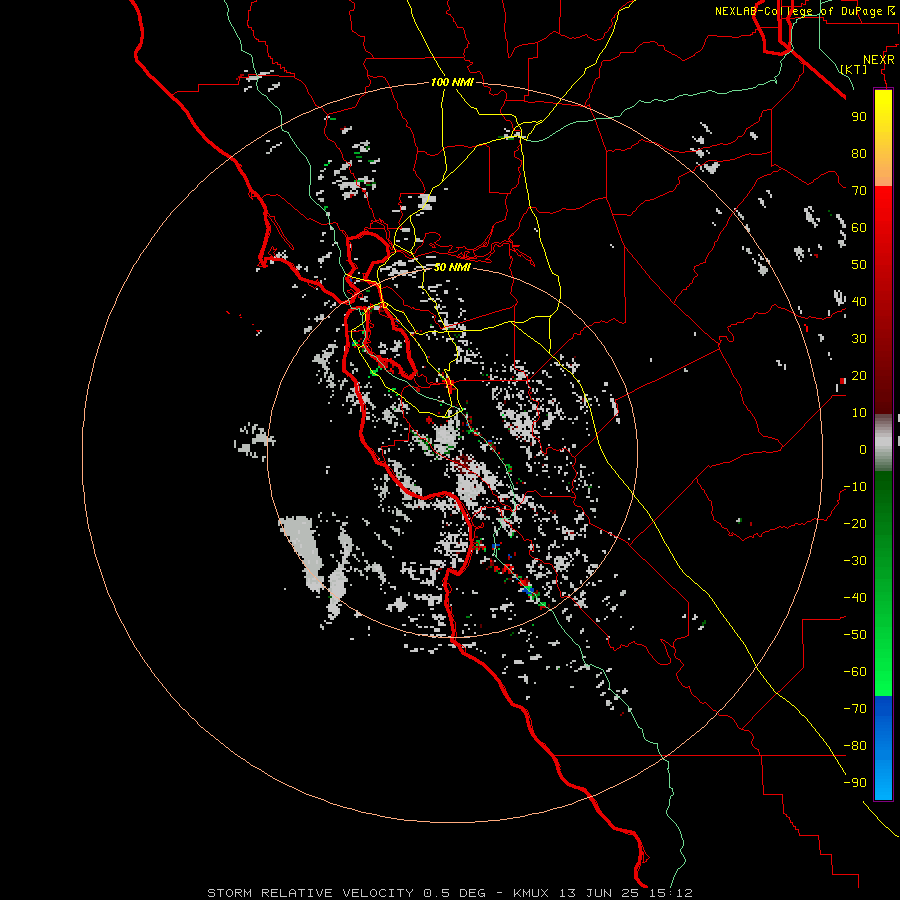Click the 90 value on the scale
900x900 pixels.
(x=859, y=117)
